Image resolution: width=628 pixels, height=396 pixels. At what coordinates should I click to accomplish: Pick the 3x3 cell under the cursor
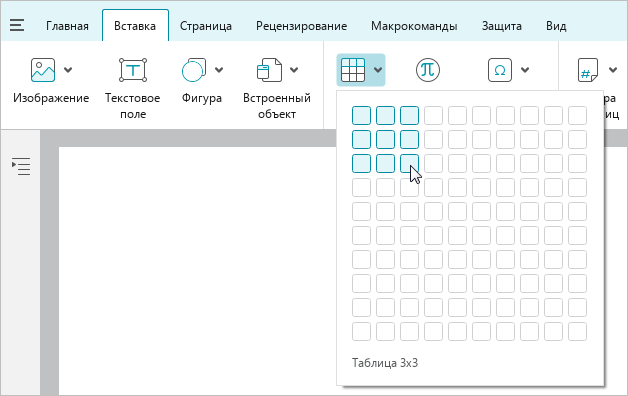[409, 163]
